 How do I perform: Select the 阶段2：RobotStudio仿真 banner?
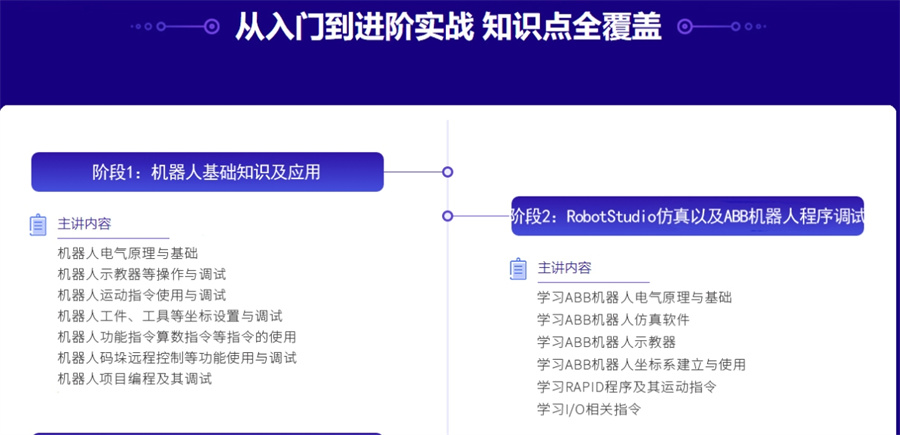[x=688, y=216]
